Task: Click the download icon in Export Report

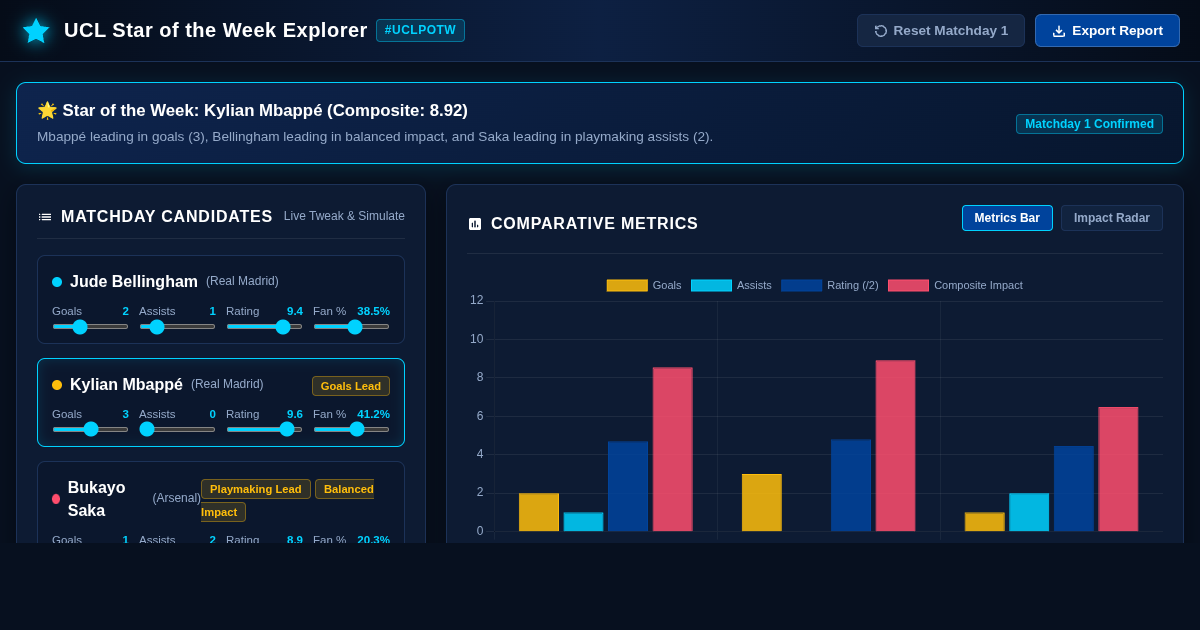Action: [x=1059, y=31]
